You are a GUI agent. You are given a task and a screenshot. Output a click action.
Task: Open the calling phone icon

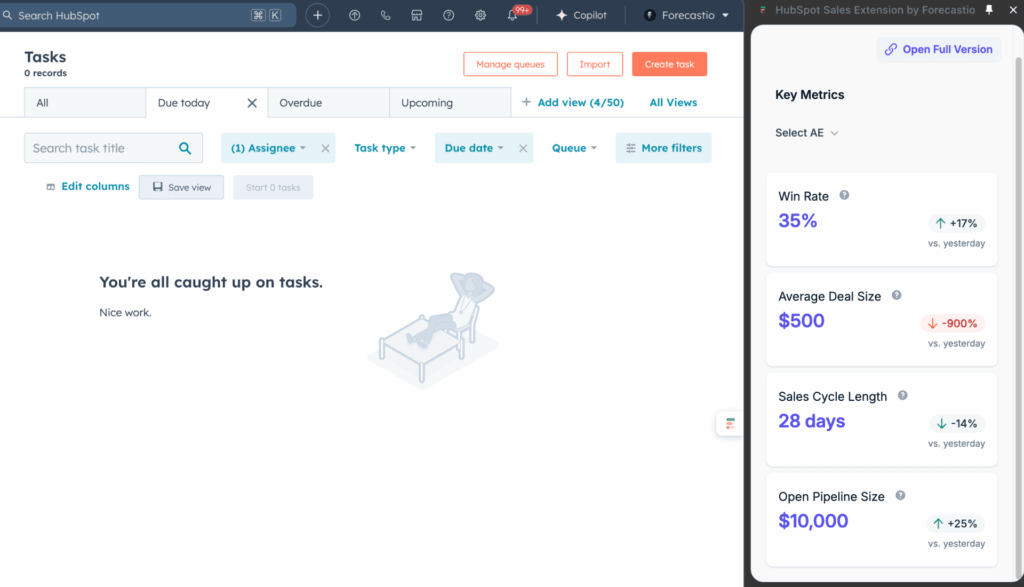click(x=385, y=15)
